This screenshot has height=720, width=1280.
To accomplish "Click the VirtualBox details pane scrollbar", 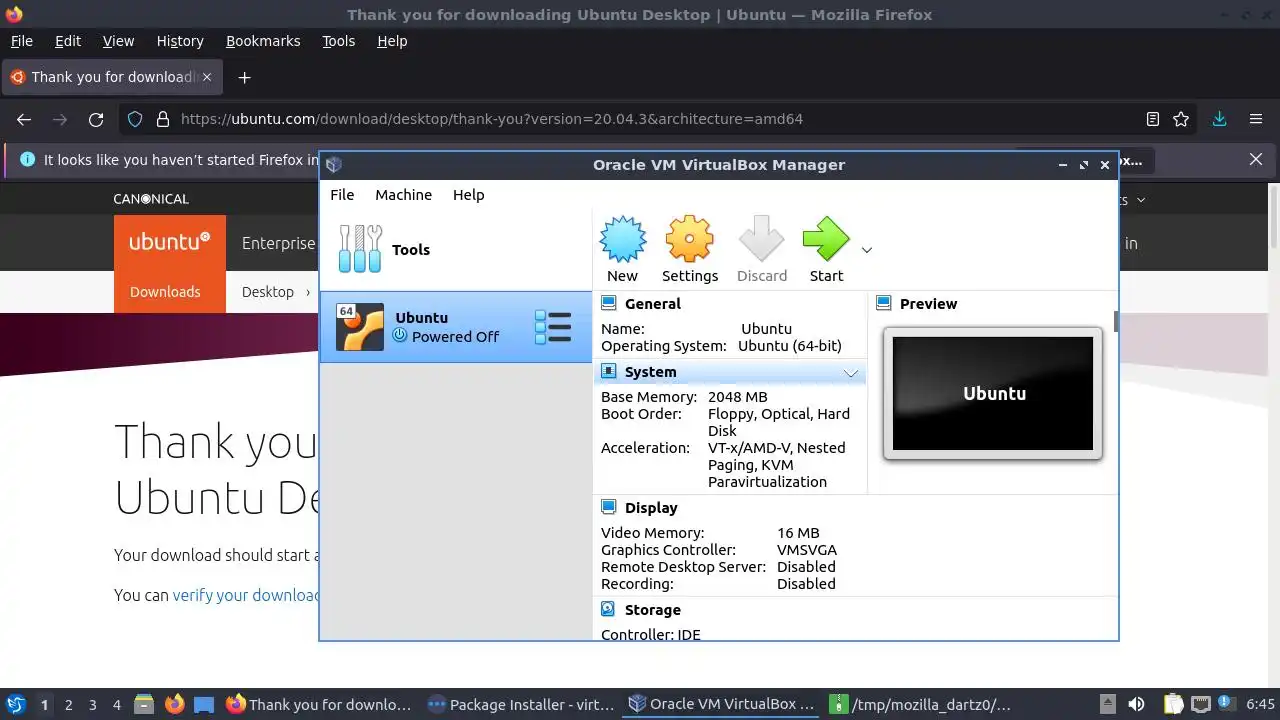I will click(1115, 321).
